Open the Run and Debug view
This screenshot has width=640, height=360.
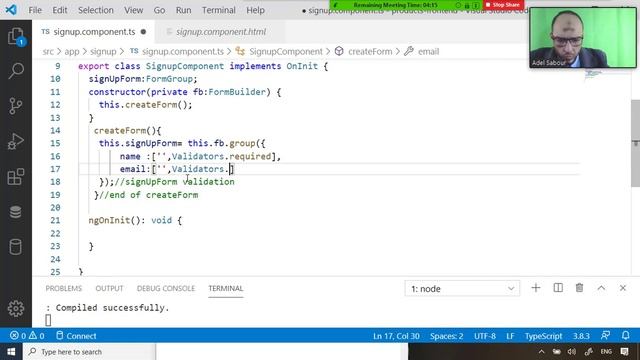(16, 141)
